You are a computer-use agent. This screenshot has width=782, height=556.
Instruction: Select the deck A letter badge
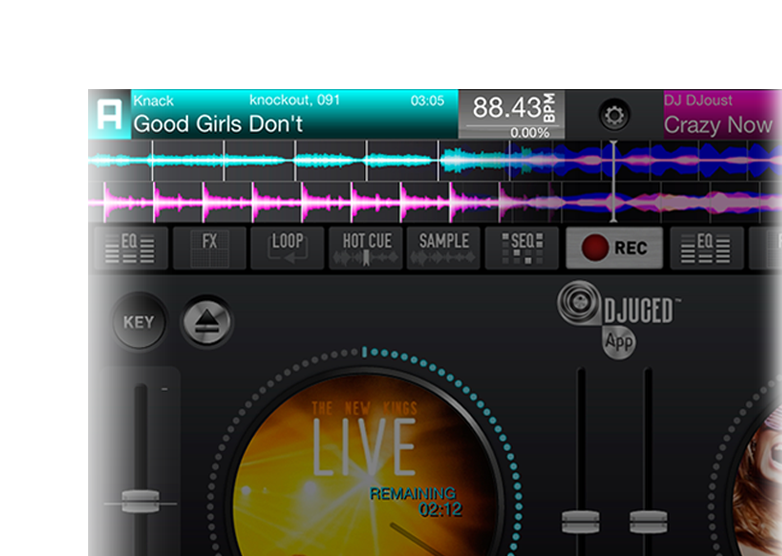pos(108,115)
